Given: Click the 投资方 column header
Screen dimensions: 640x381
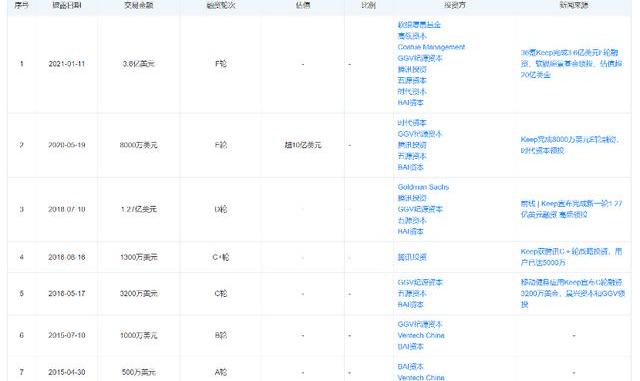Looking at the screenshot, I should 455,5.
